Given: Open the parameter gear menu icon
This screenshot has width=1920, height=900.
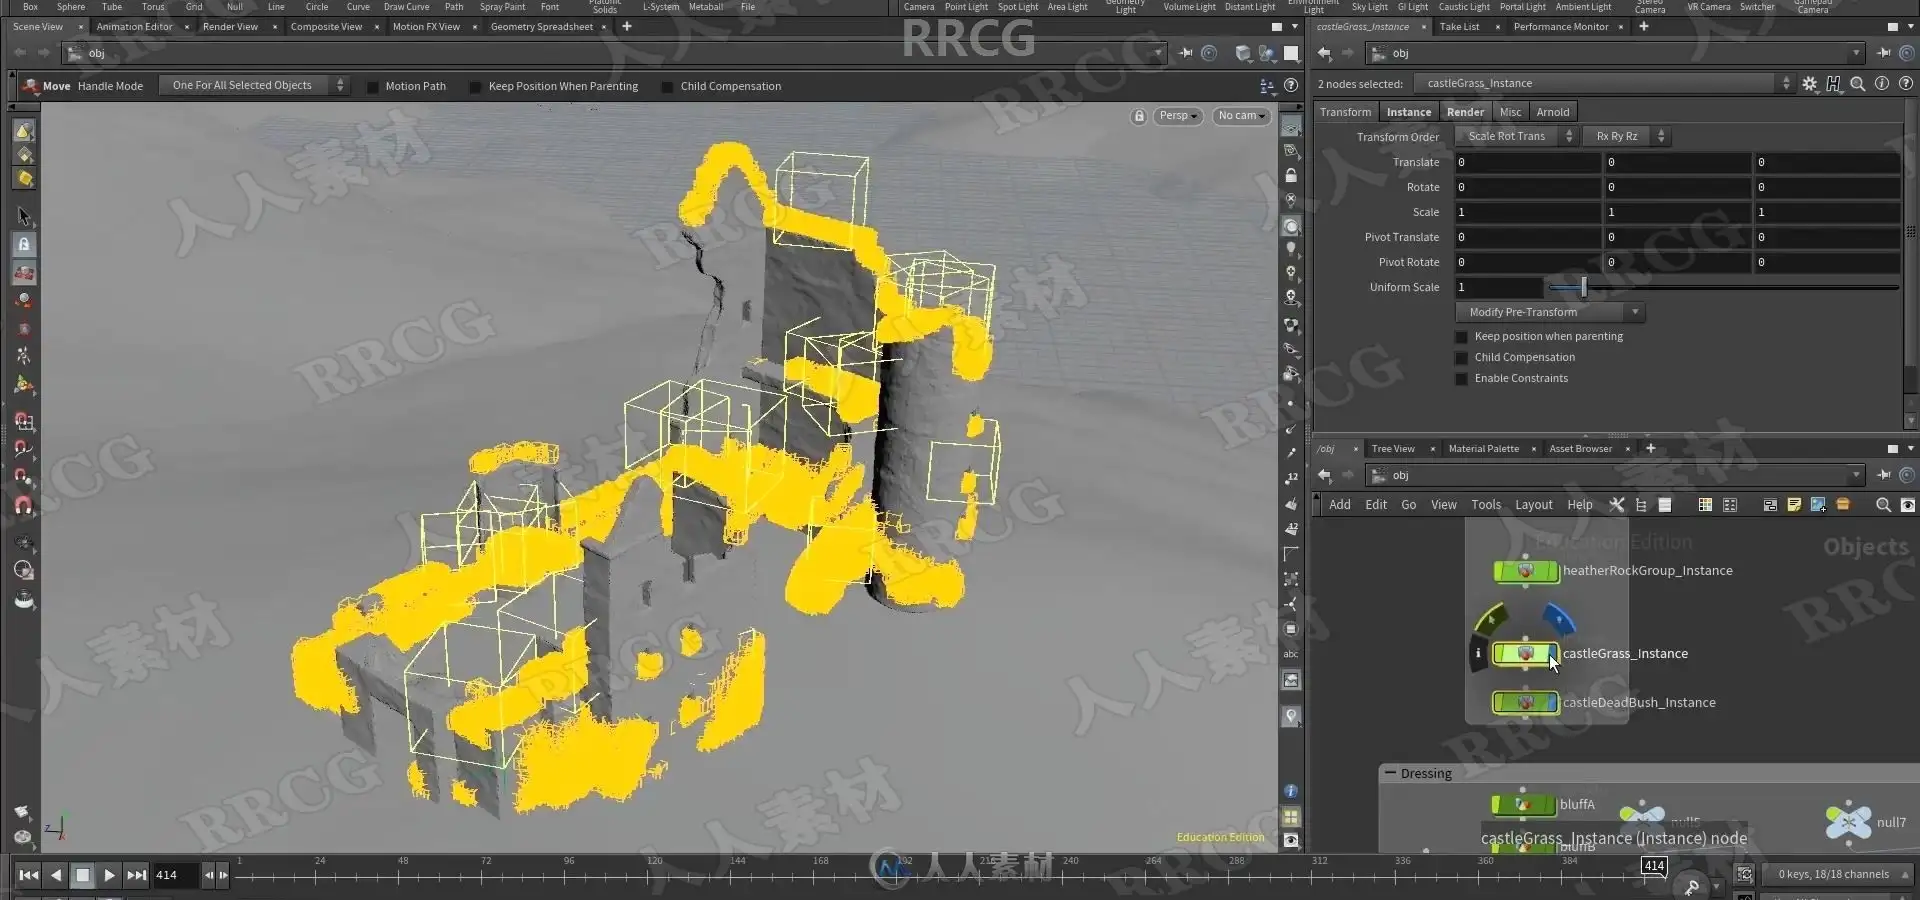Looking at the screenshot, I should (1810, 84).
